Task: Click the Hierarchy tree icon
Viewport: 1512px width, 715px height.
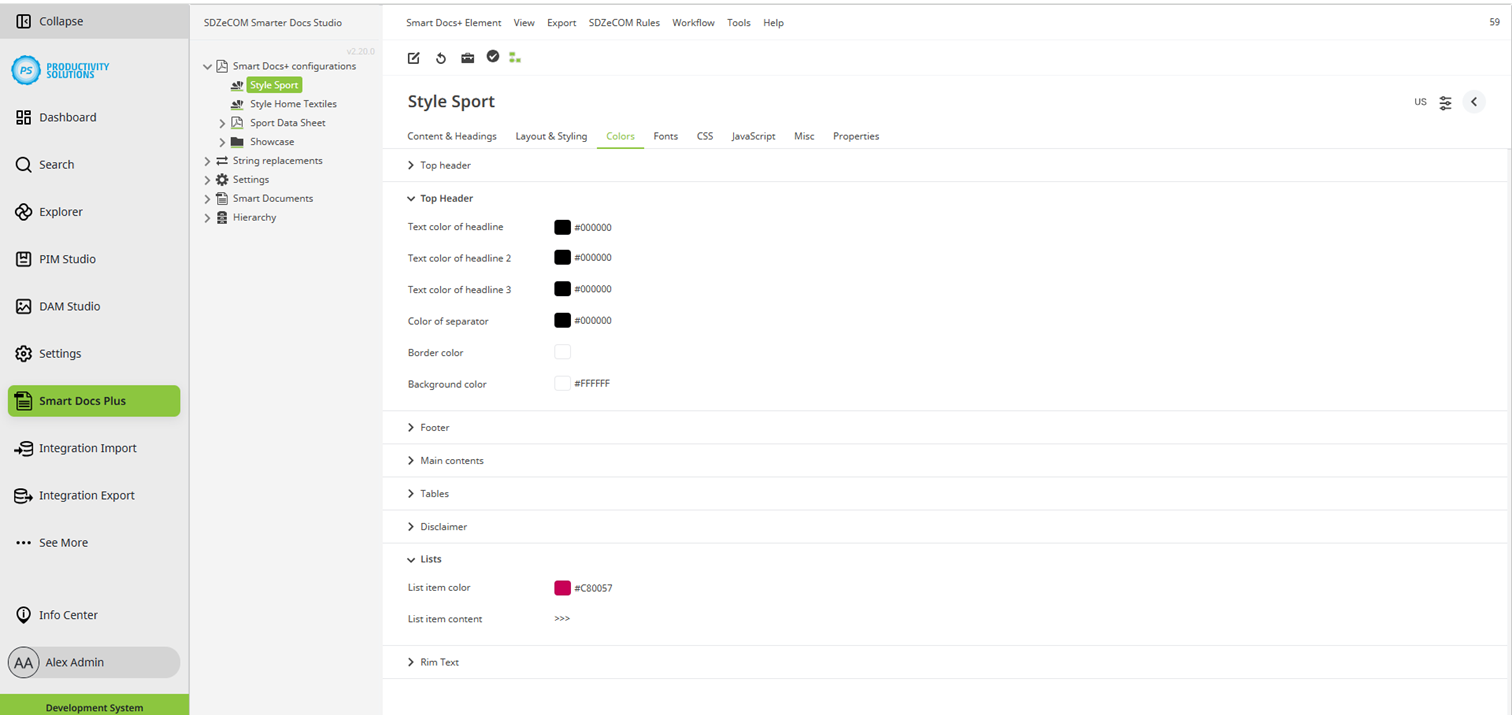Action: click(222, 218)
